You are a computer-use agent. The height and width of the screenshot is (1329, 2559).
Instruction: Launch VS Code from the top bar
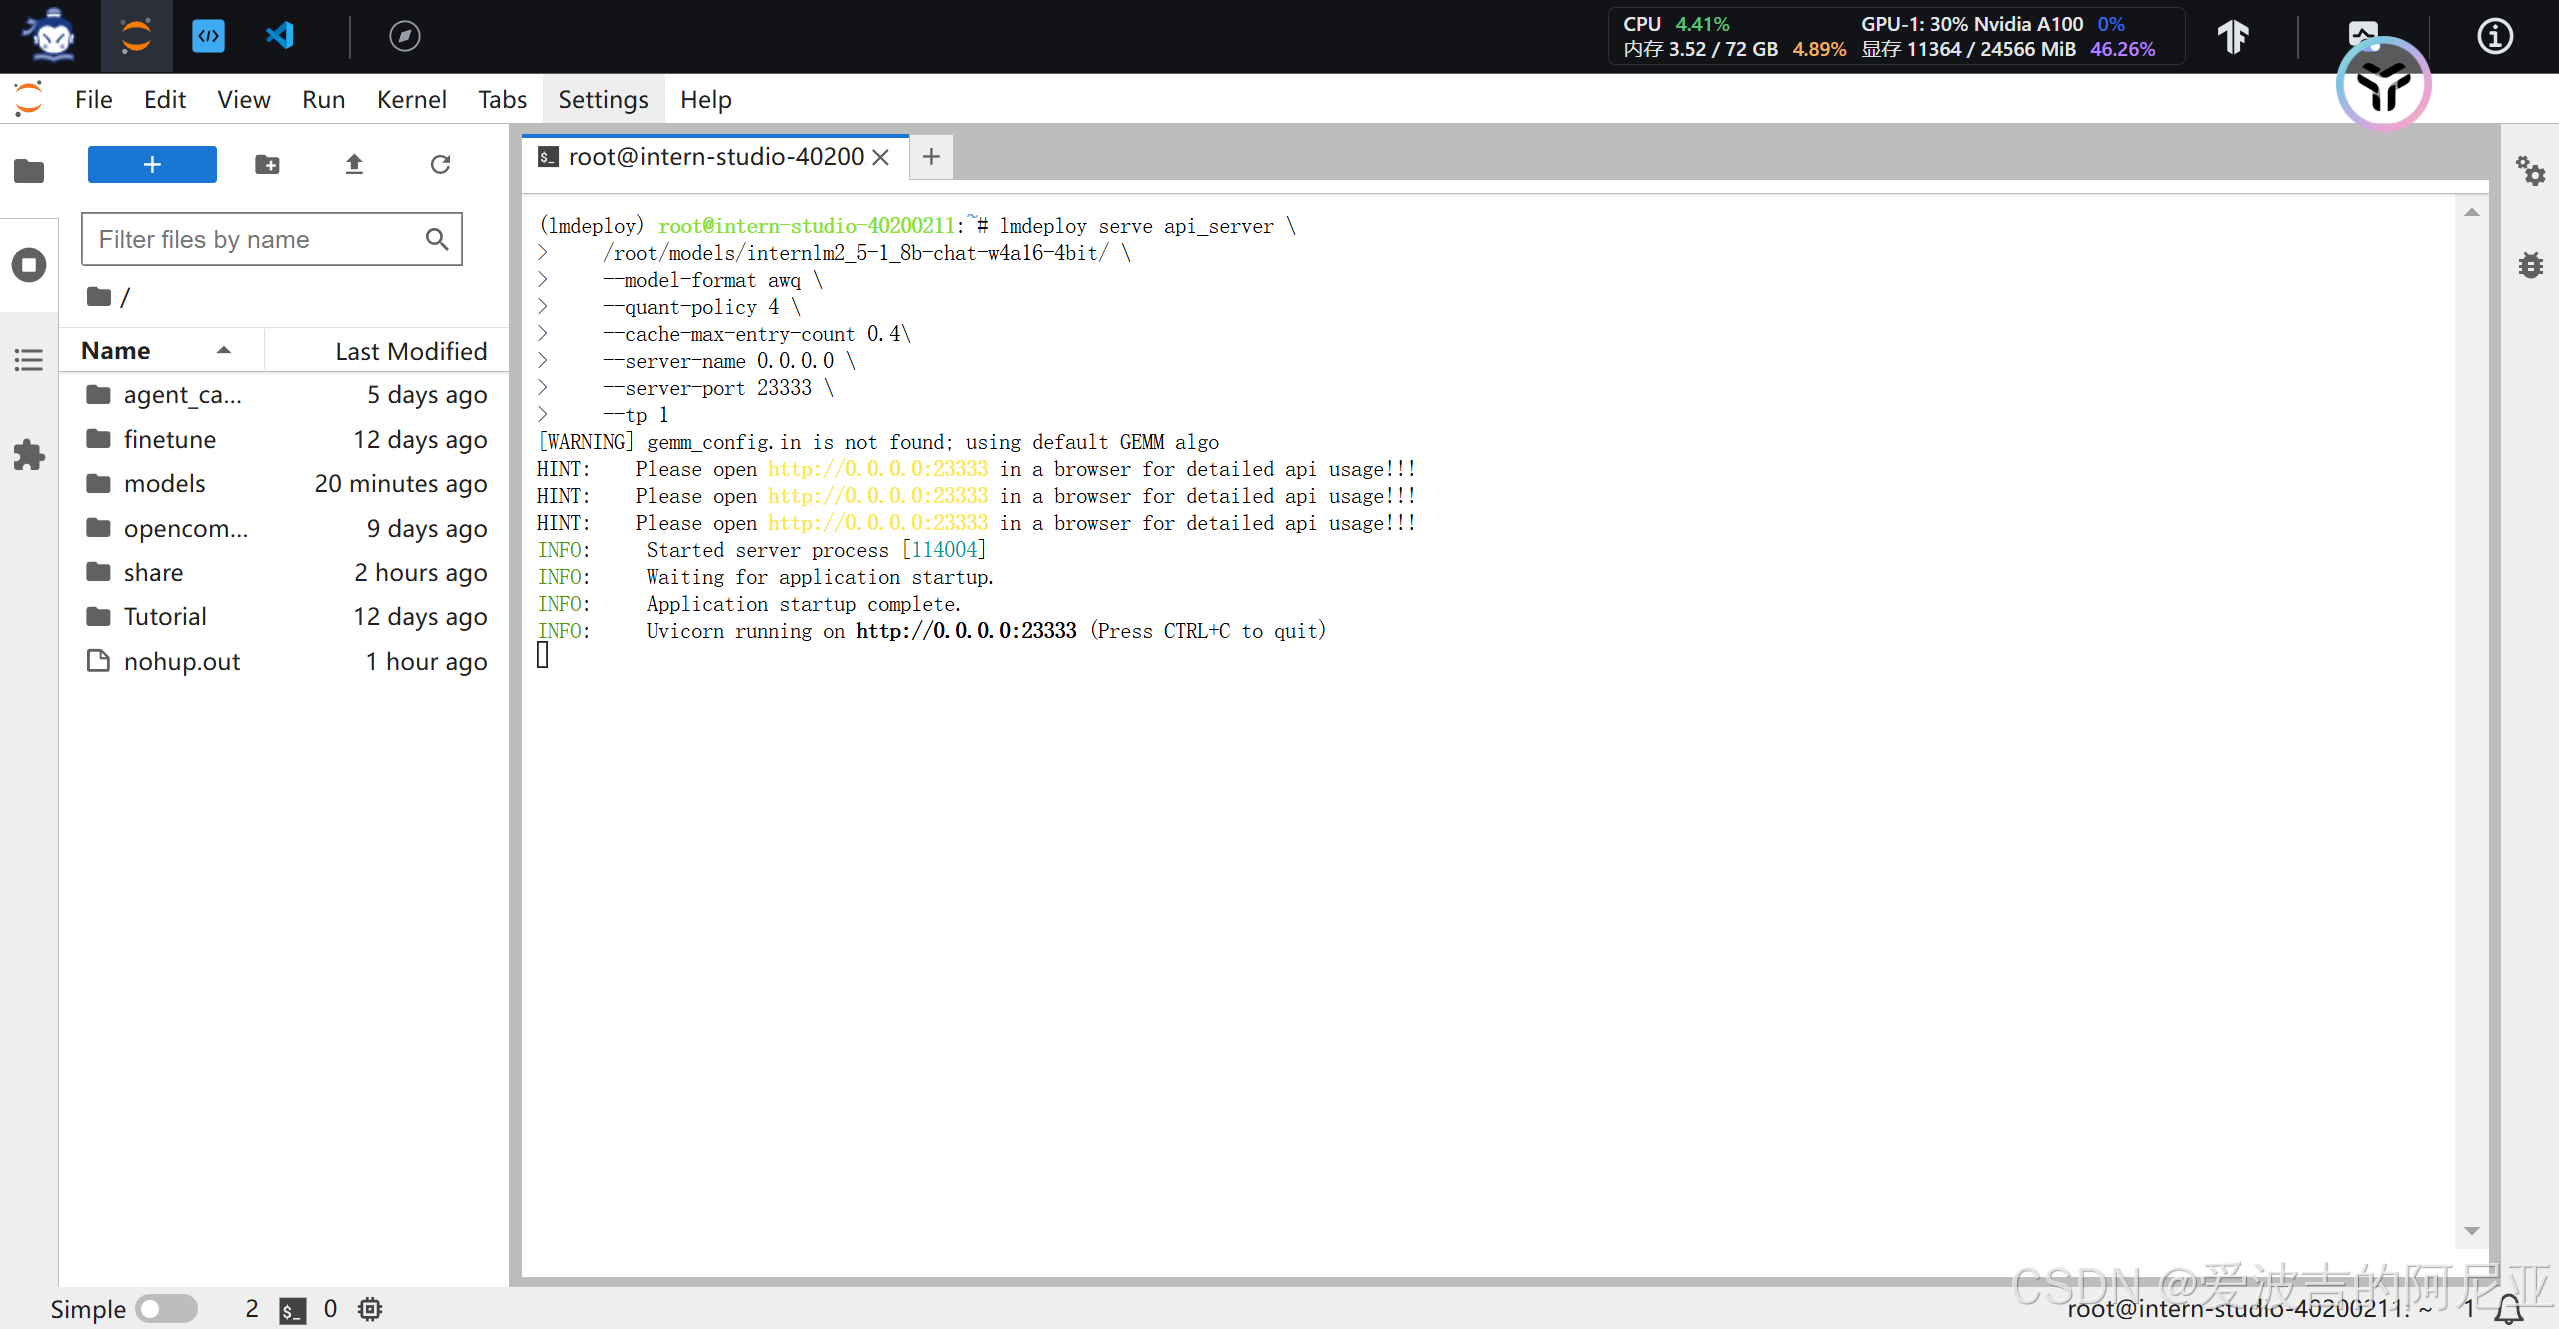(x=280, y=36)
